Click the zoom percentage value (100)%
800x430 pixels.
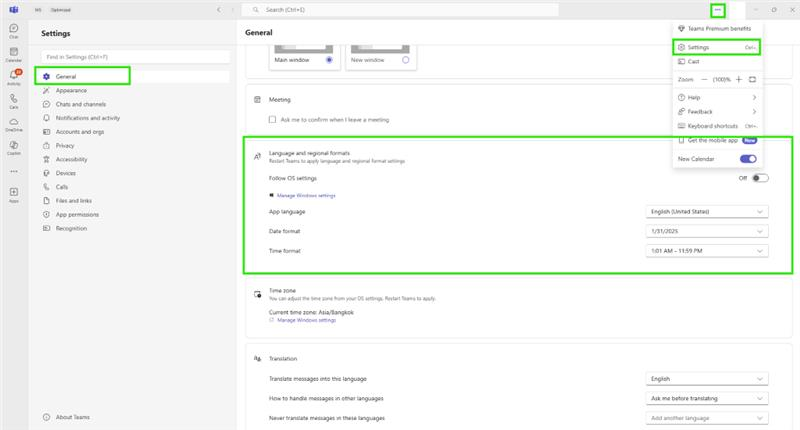pos(721,80)
